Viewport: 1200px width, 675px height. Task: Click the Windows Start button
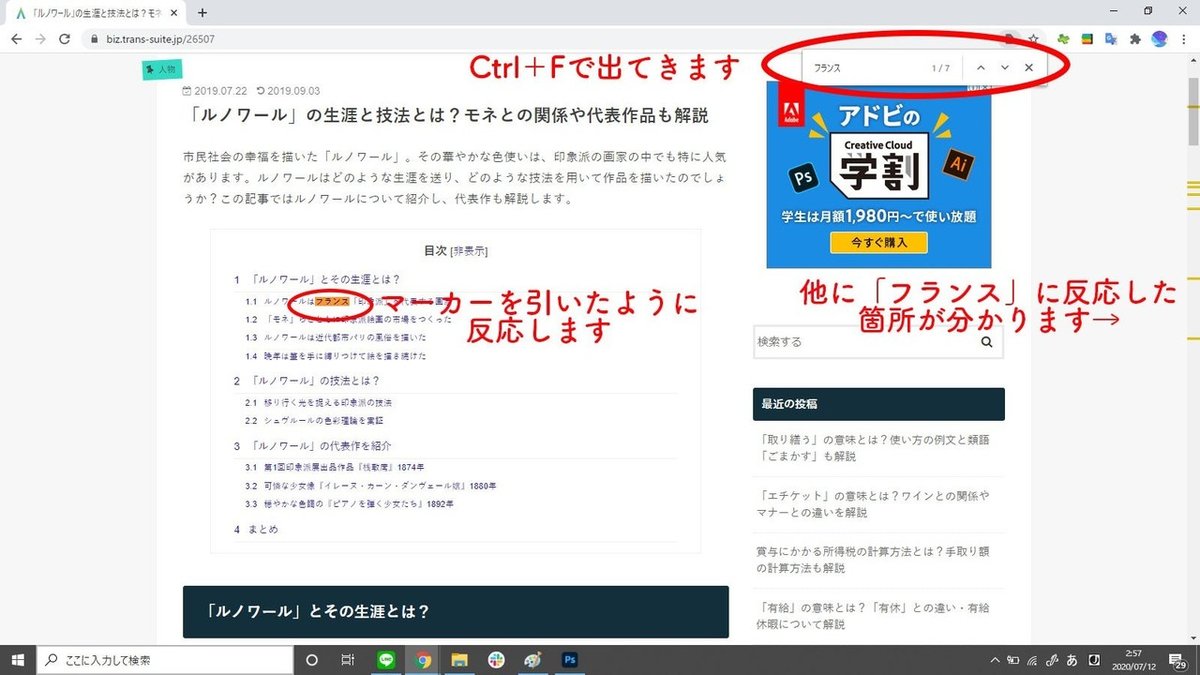pos(19,660)
